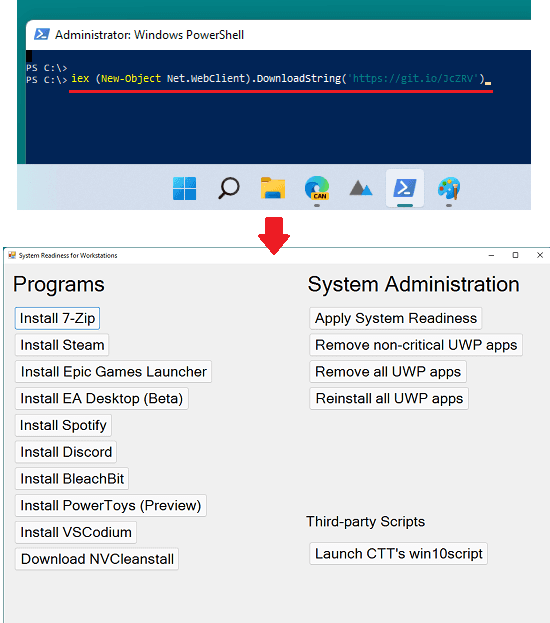Download NVCleanstall via its button

[x=97, y=559]
